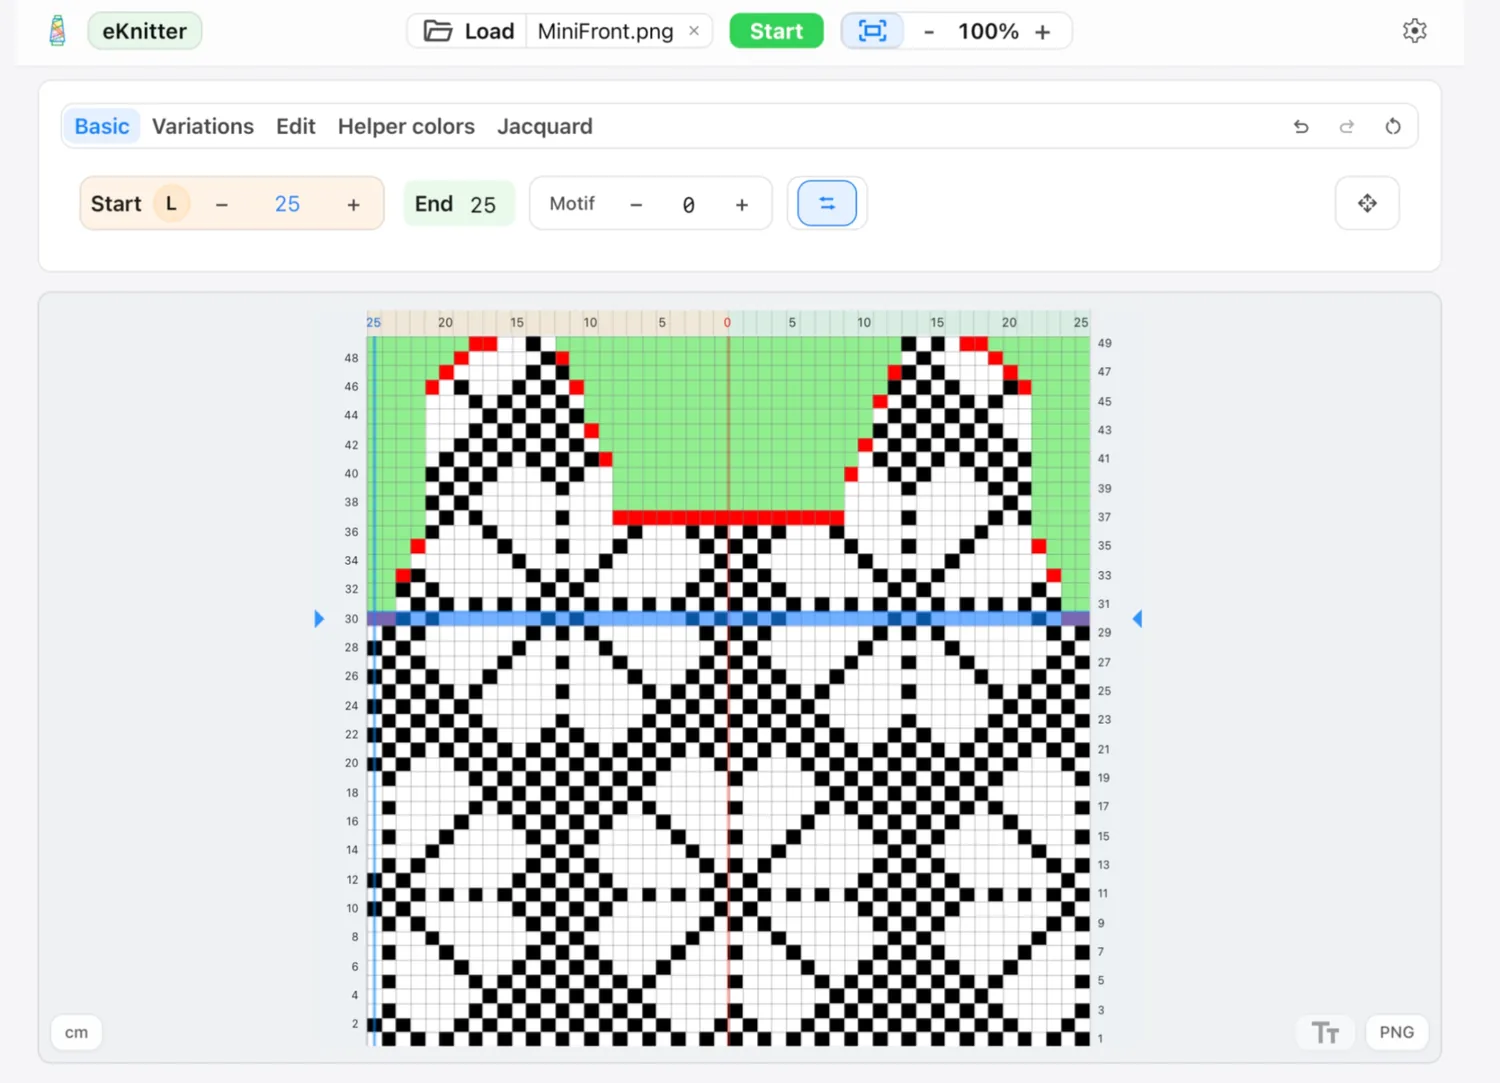Decrease the Start needle value
The image size is (1500, 1083).
(x=222, y=205)
